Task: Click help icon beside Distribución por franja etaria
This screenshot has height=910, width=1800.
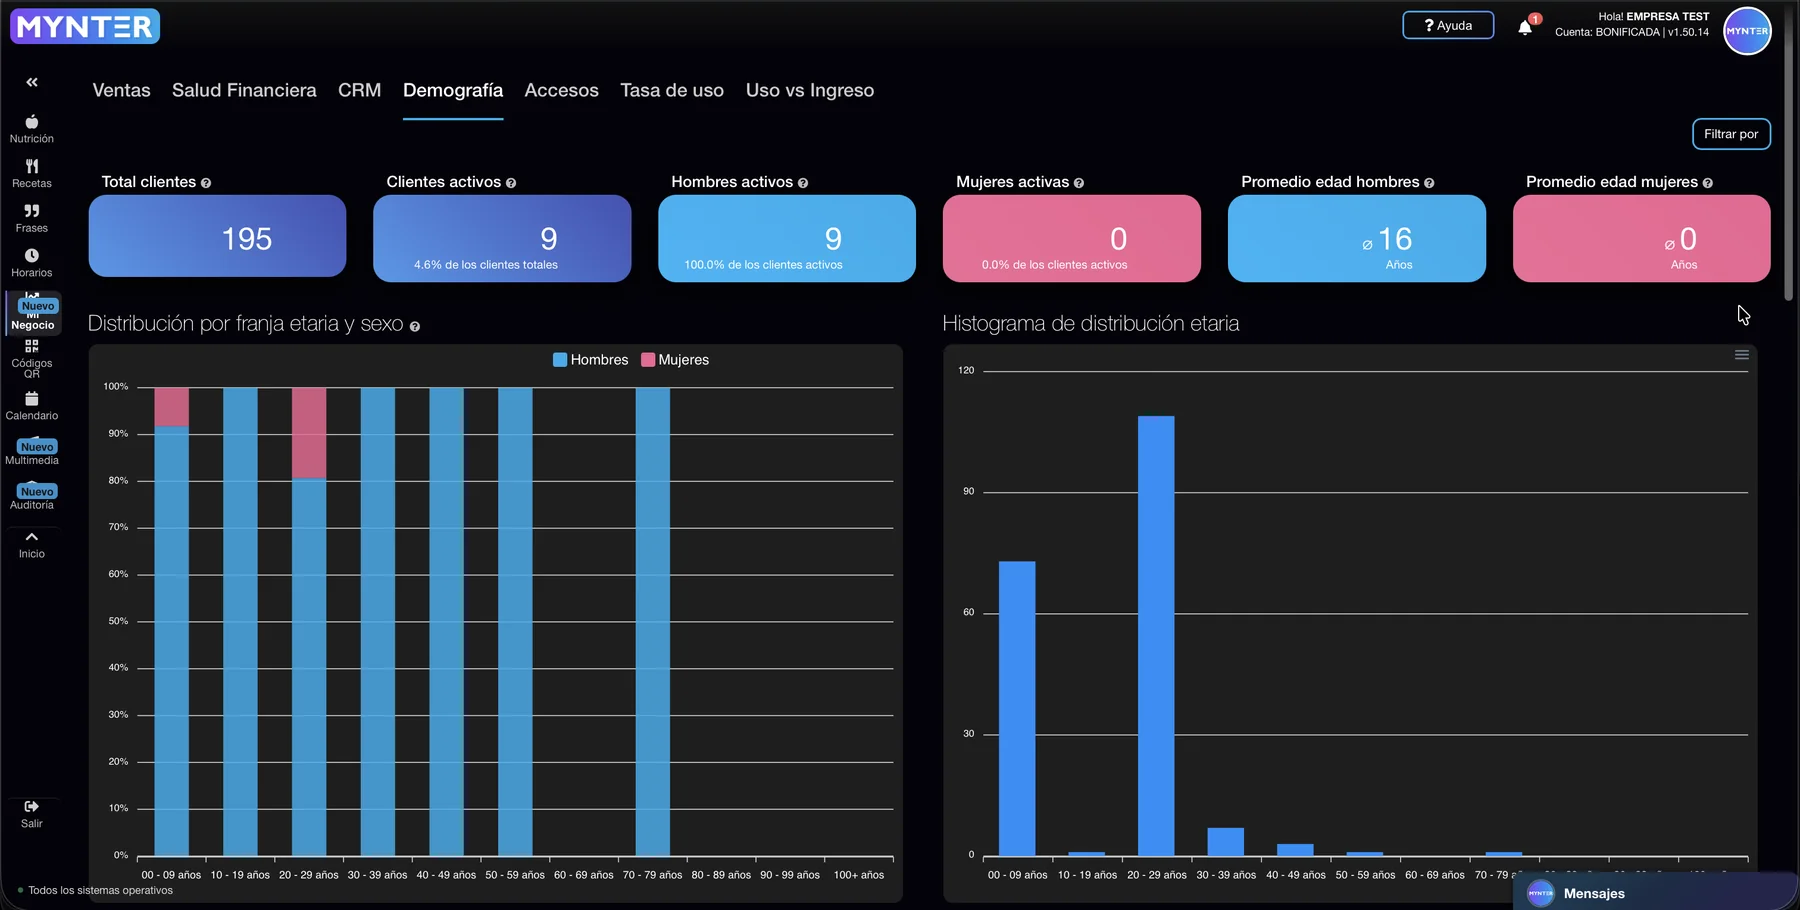Action: [x=415, y=327]
